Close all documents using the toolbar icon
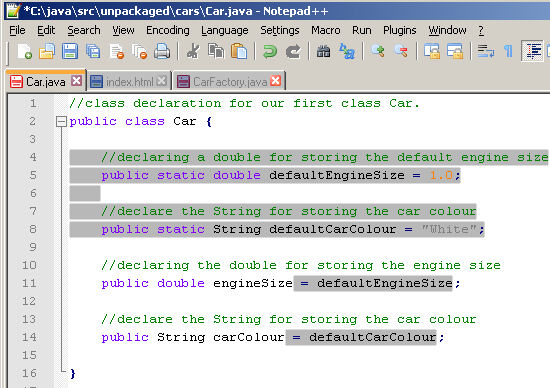550x388 pixels. pos(139,52)
